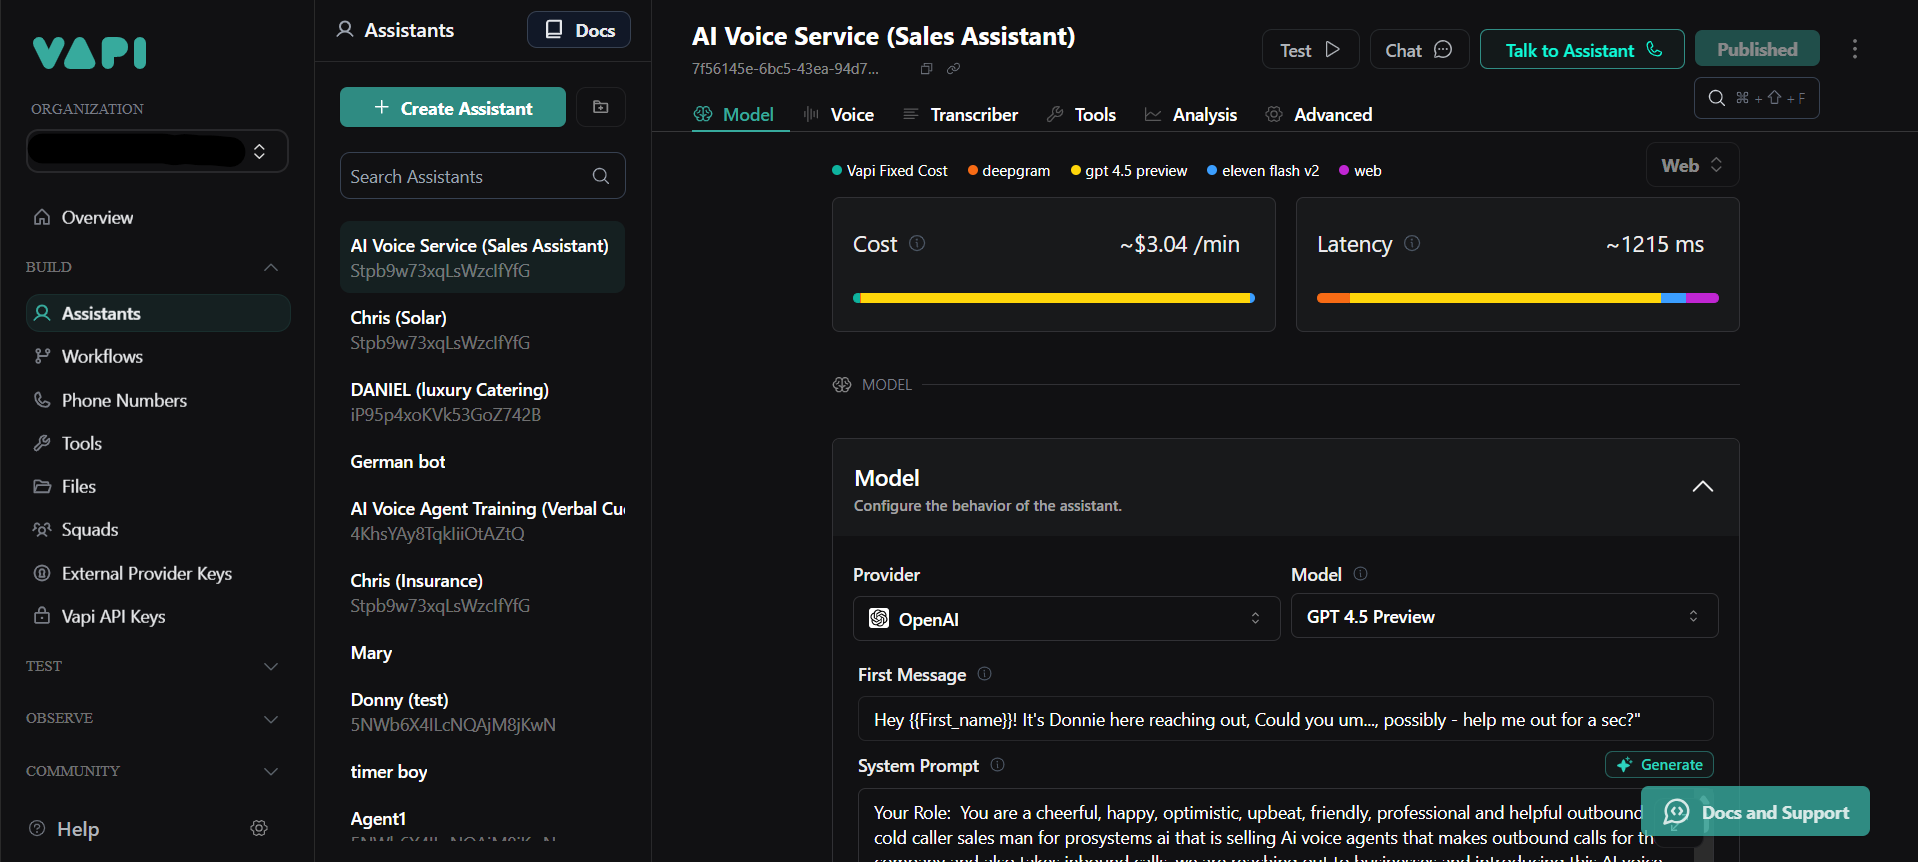
Task: Open the Web selector dropdown
Action: tap(1691, 166)
